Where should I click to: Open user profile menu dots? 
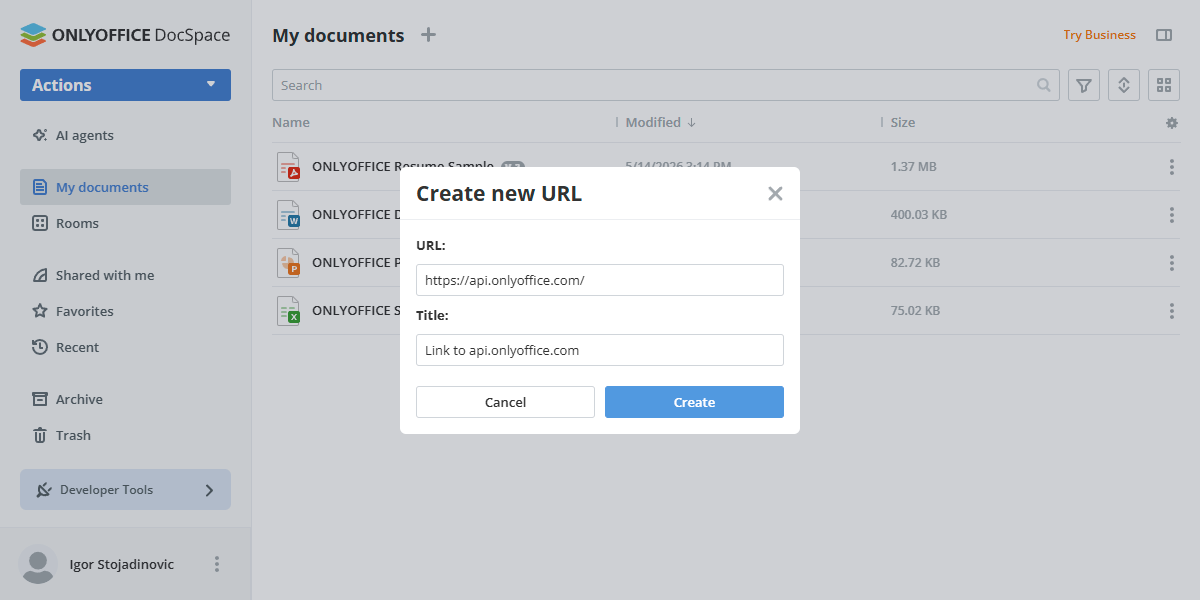tap(217, 564)
